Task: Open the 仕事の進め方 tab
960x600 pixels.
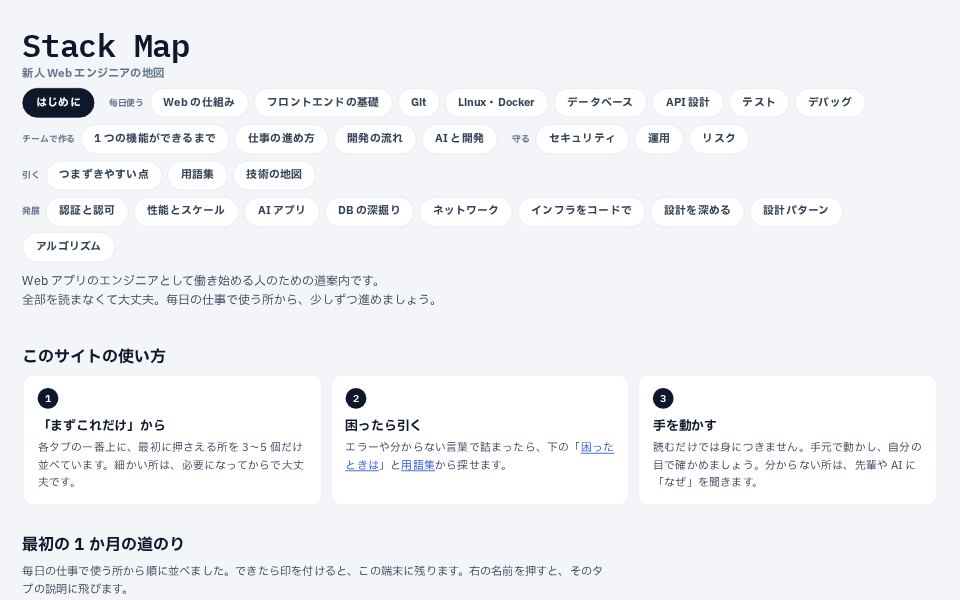Action: (x=282, y=138)
